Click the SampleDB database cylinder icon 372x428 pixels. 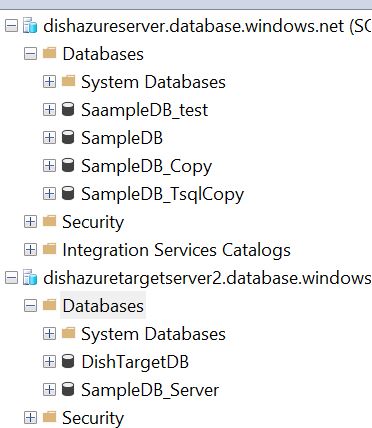tap(68, 138)
